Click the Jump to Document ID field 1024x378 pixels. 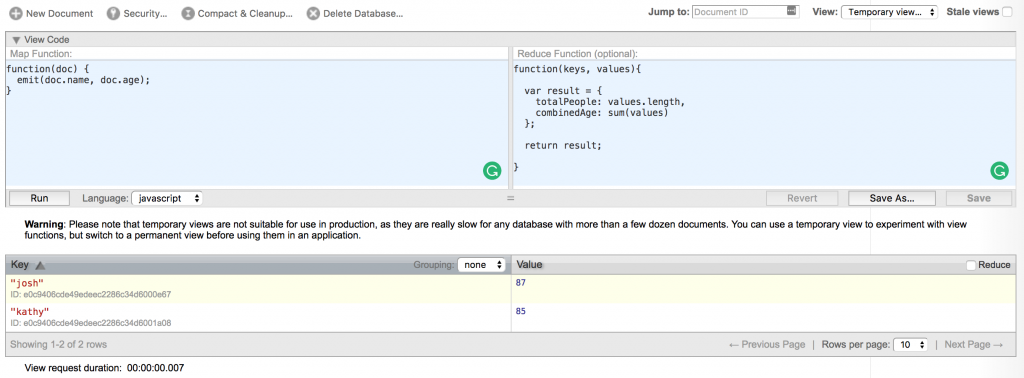pos(739,12)
